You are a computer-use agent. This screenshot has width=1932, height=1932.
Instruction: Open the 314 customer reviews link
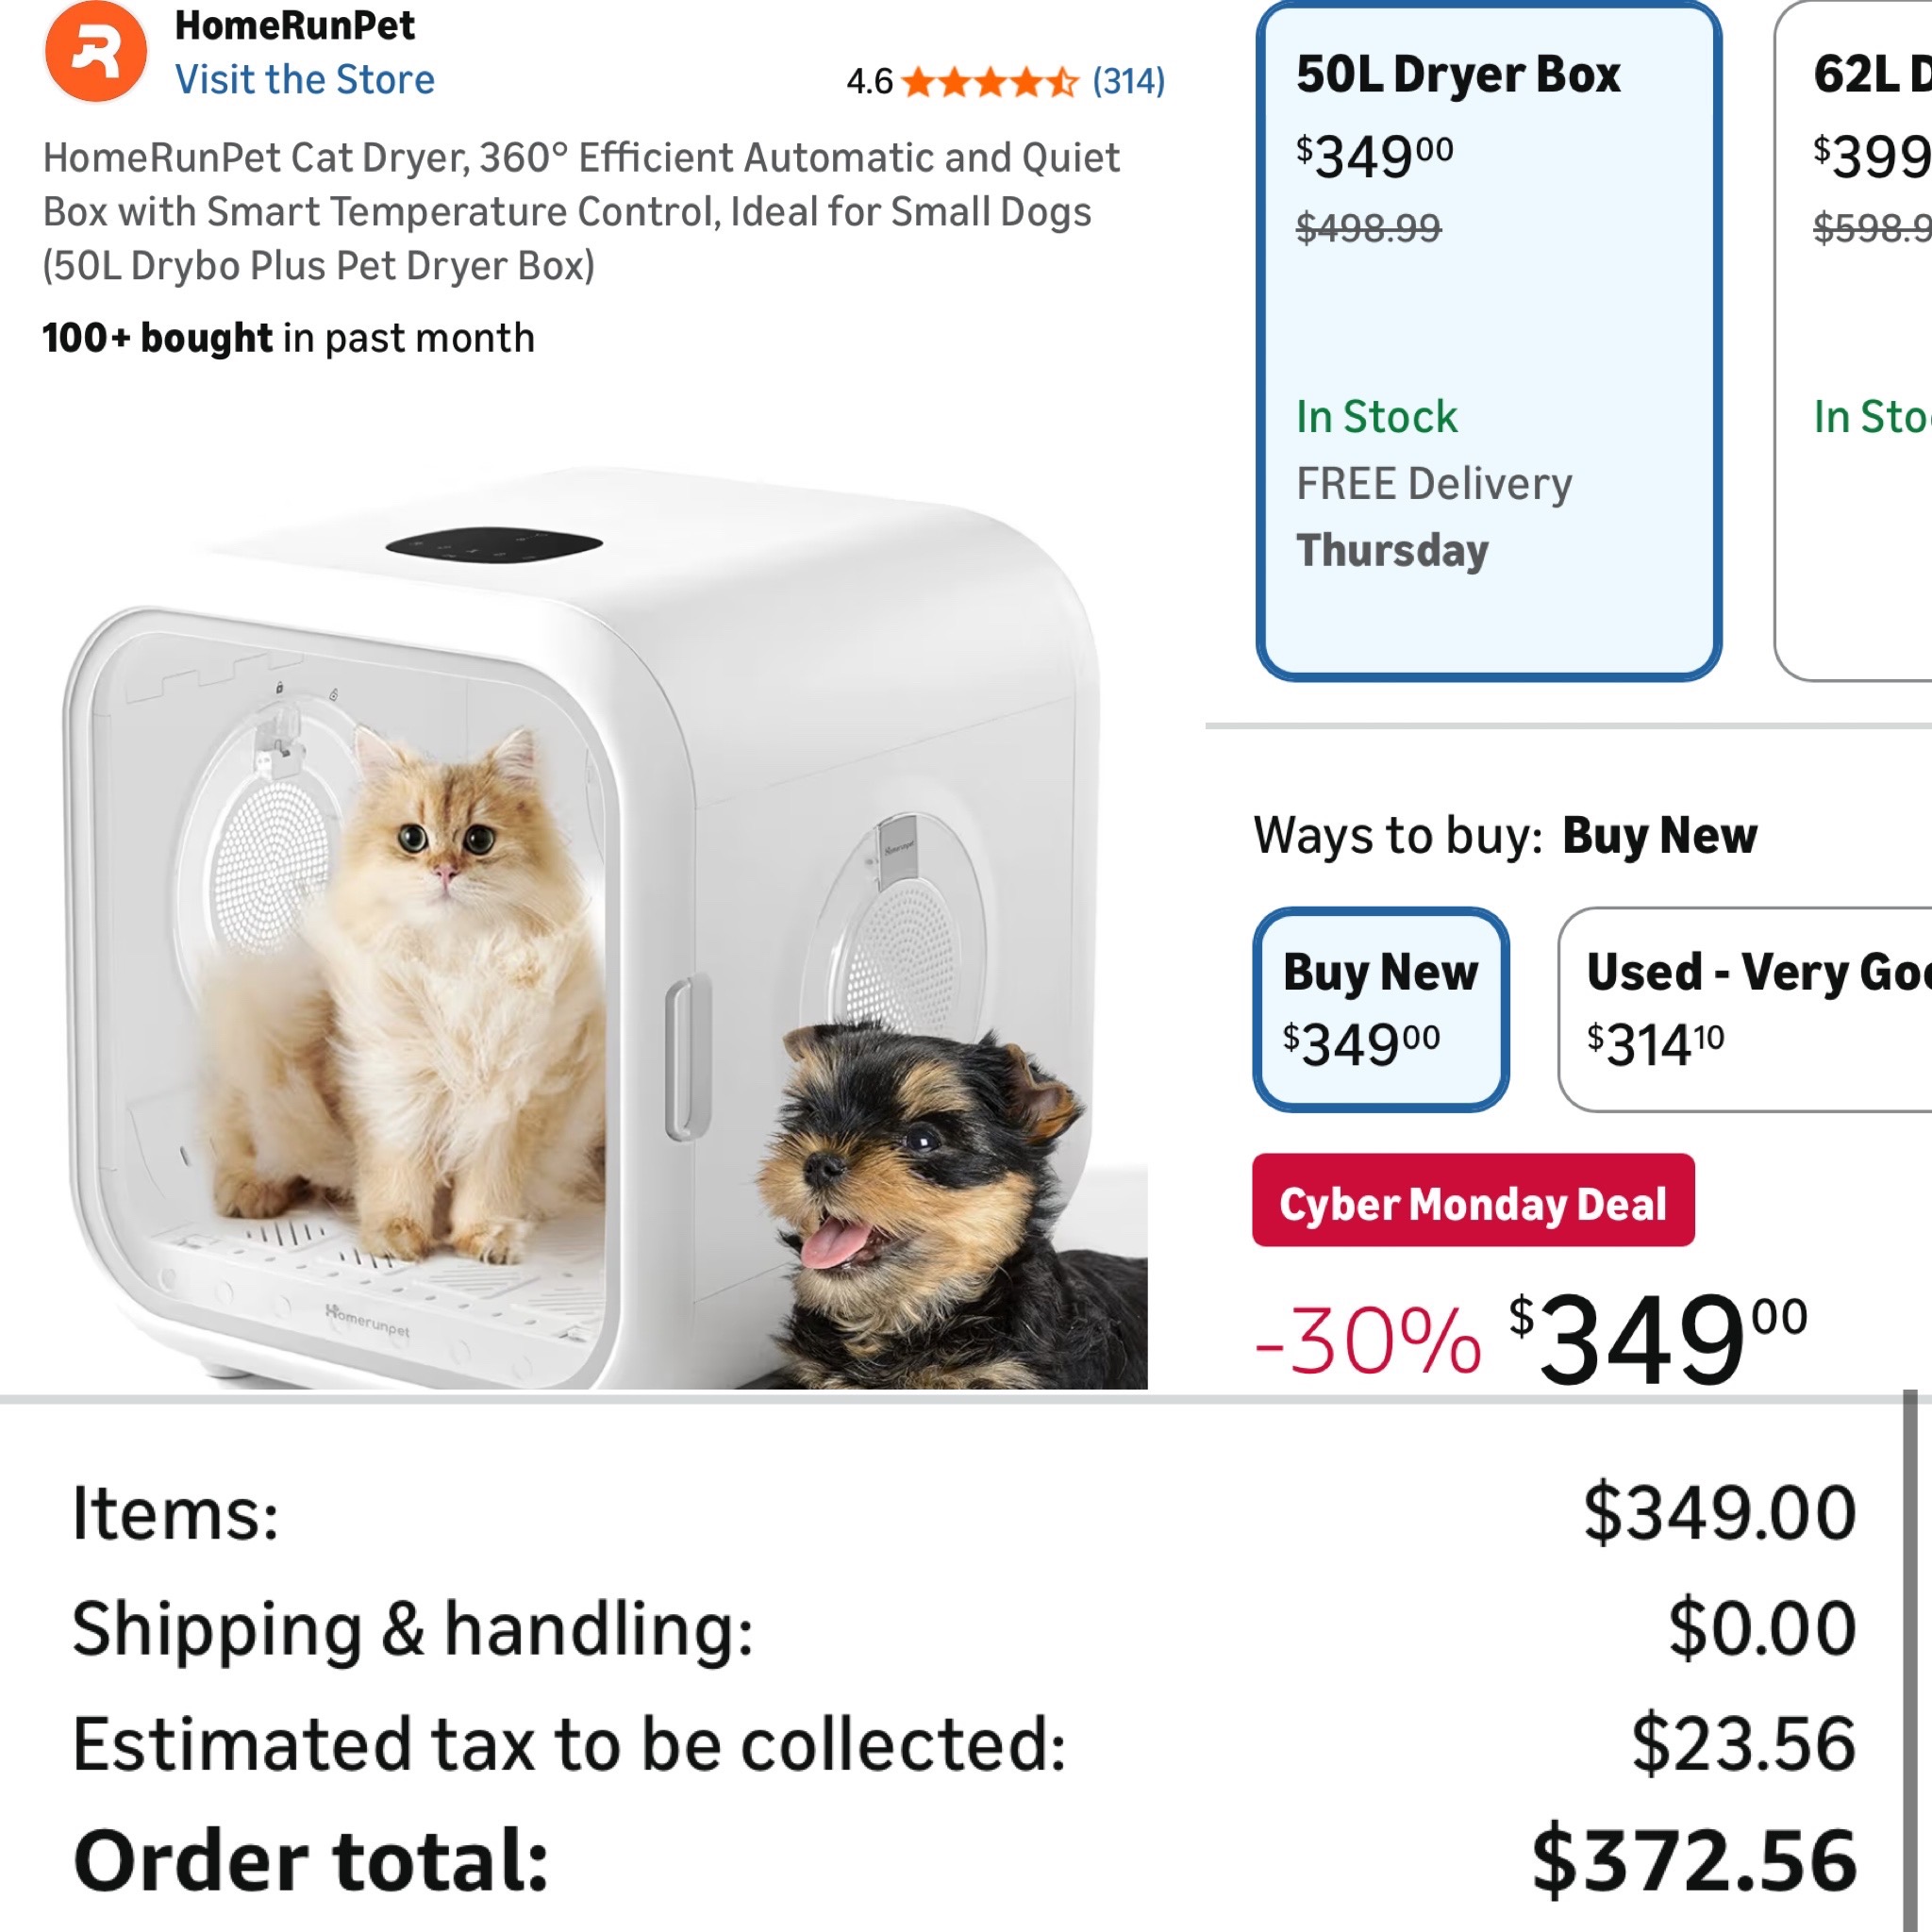click(x=1128, y=81)
